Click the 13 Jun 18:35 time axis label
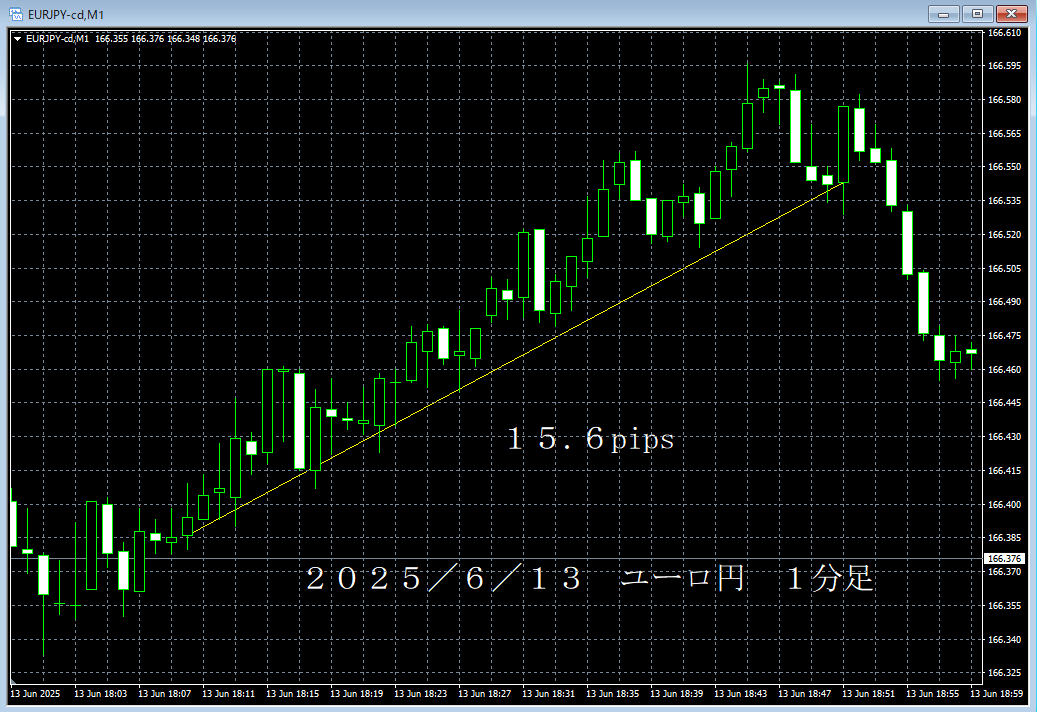Viewport: 1037px width, 712px height. point(612,693)
